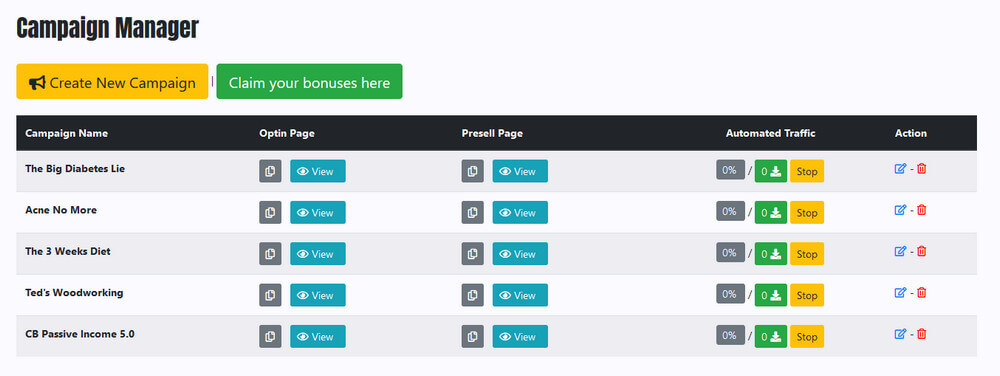Image resolution: width=1000 pixels, height=376 pixels.
Task: Copy Optin Page link for Ted's Woodworking
Action: [270, 295]
